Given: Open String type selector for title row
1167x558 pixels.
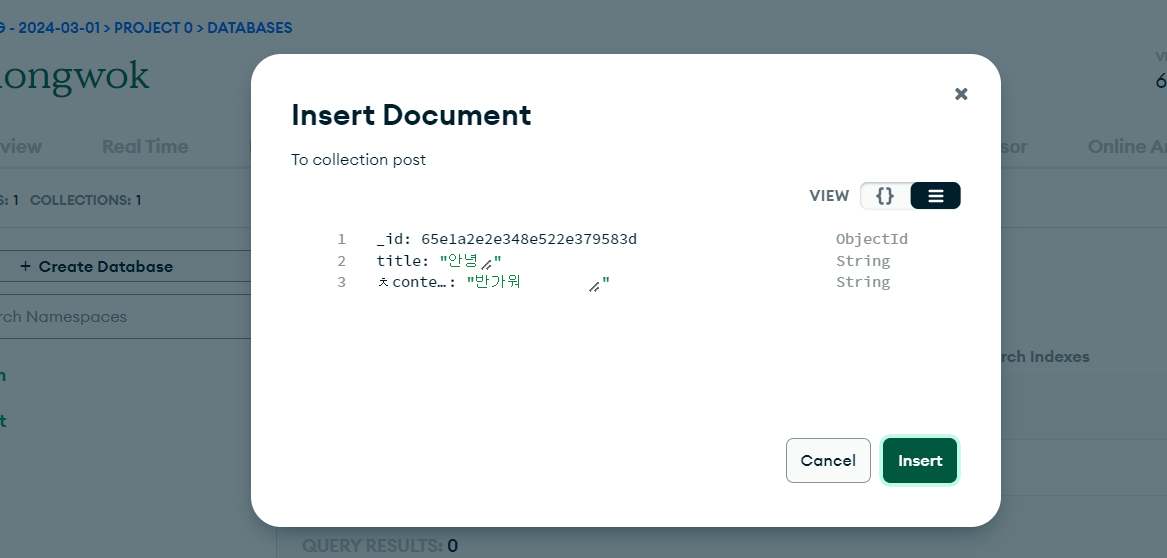Looking at the screenshot, I should tap(863, 260).
